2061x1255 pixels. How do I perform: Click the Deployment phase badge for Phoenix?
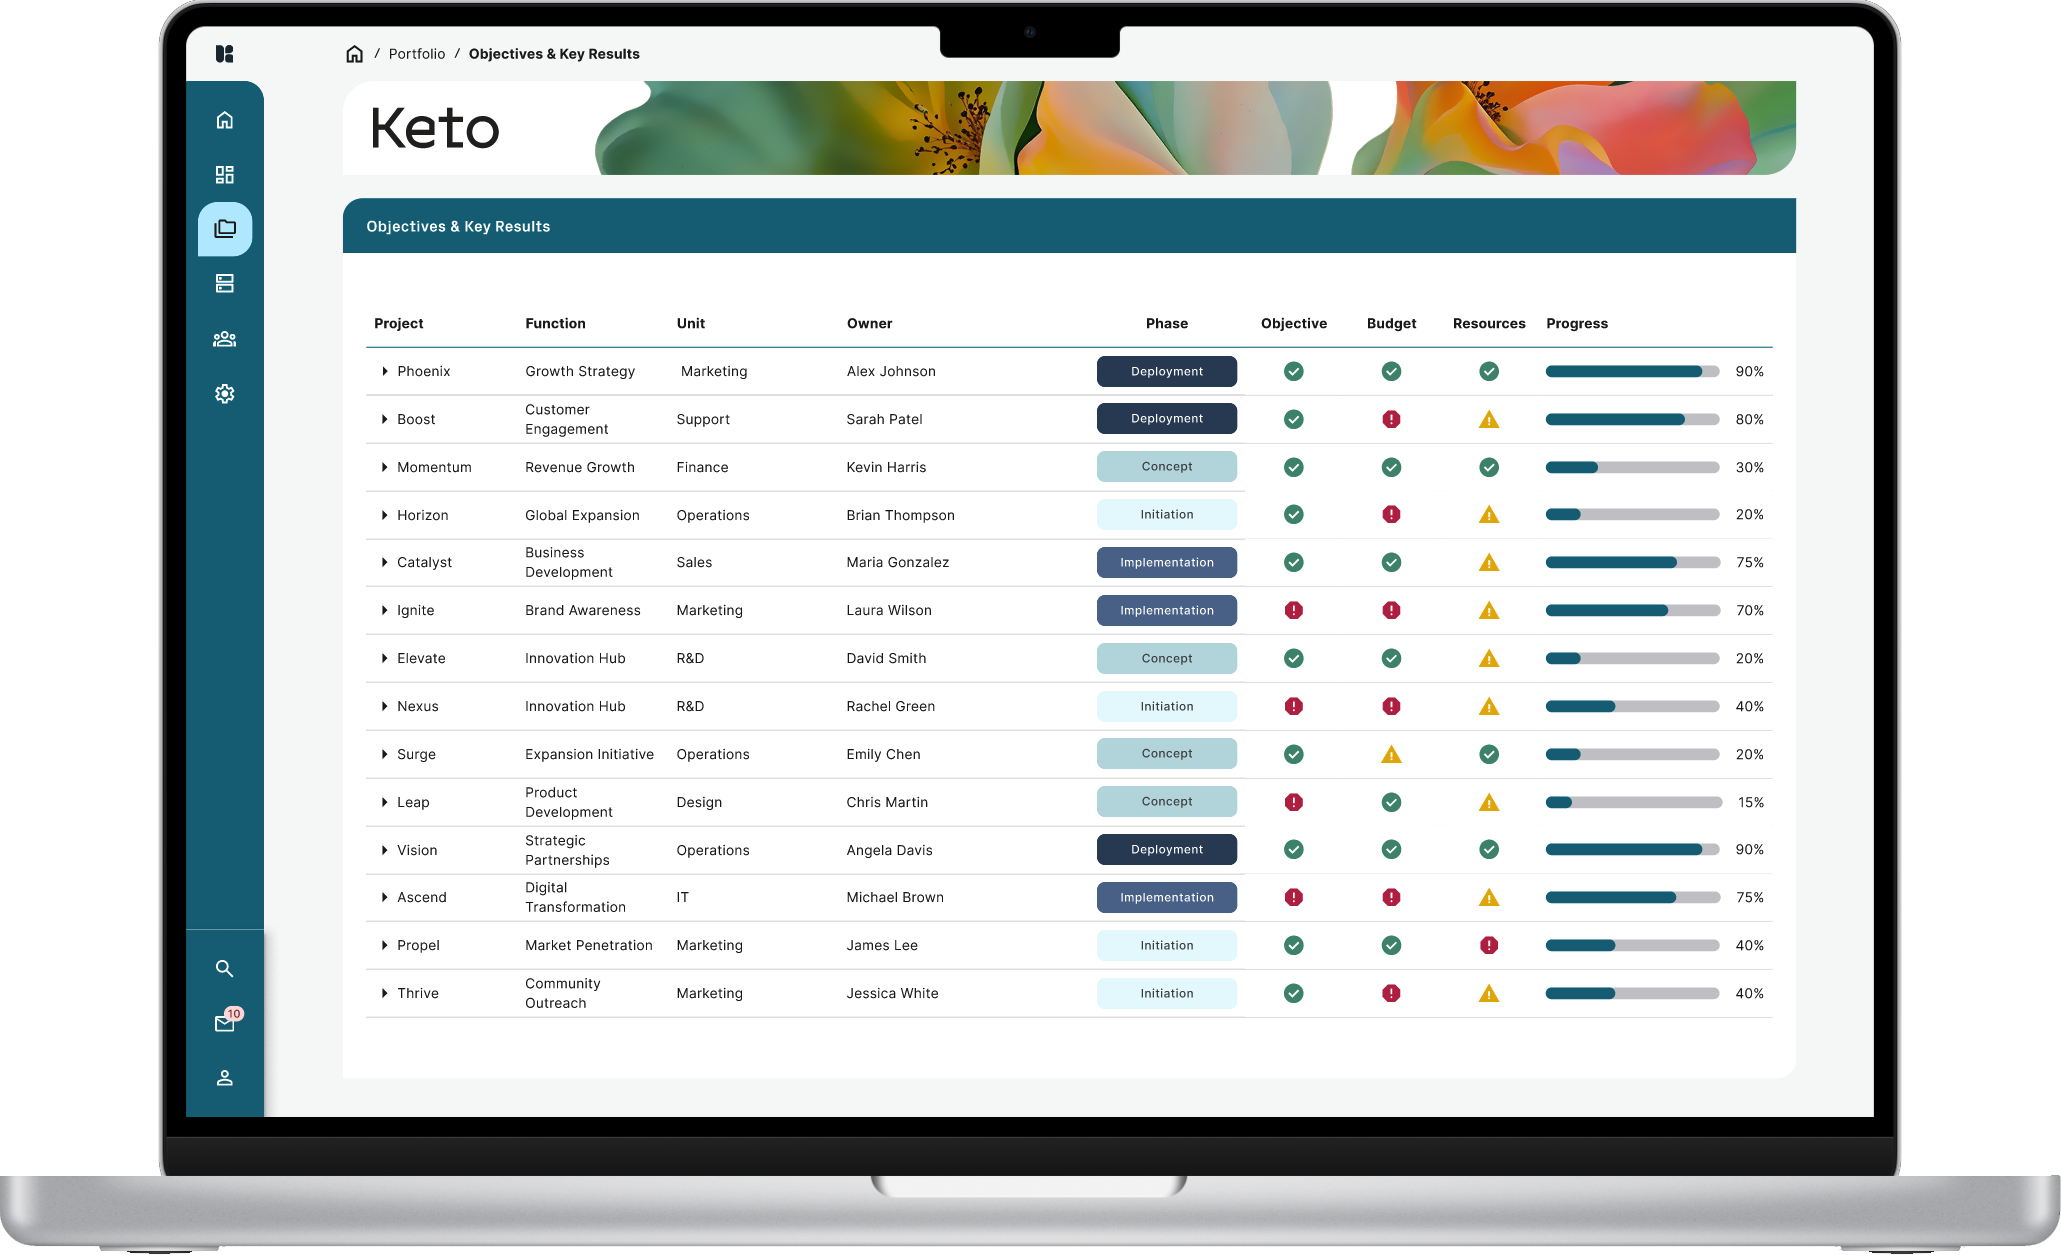(x=1166, y=371)
